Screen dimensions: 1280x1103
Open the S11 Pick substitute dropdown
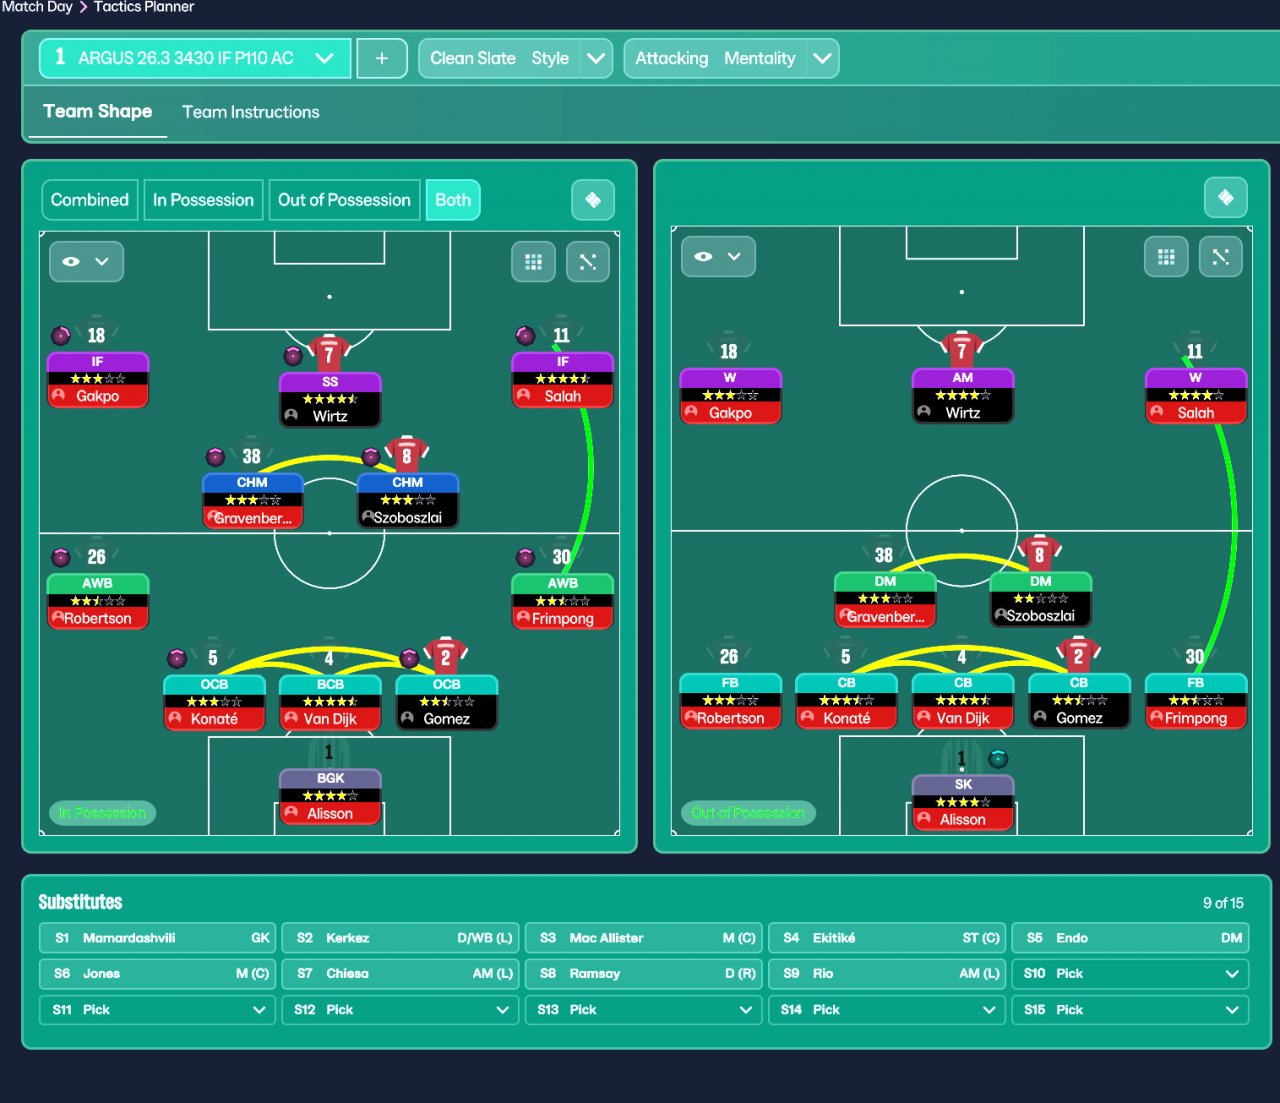158,1010
